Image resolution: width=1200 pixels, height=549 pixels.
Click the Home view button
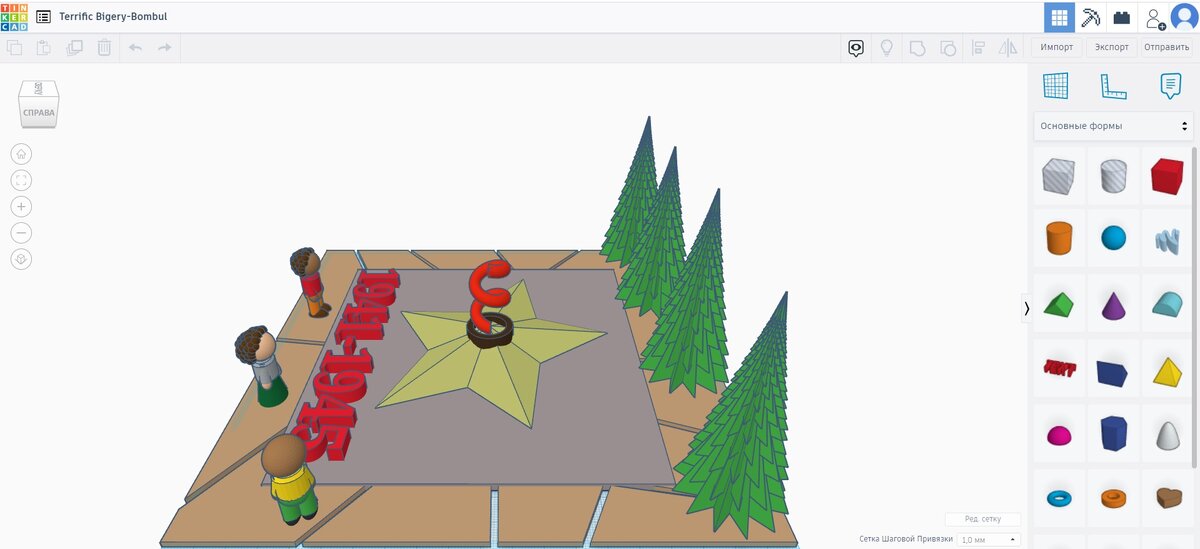[21, 154]
